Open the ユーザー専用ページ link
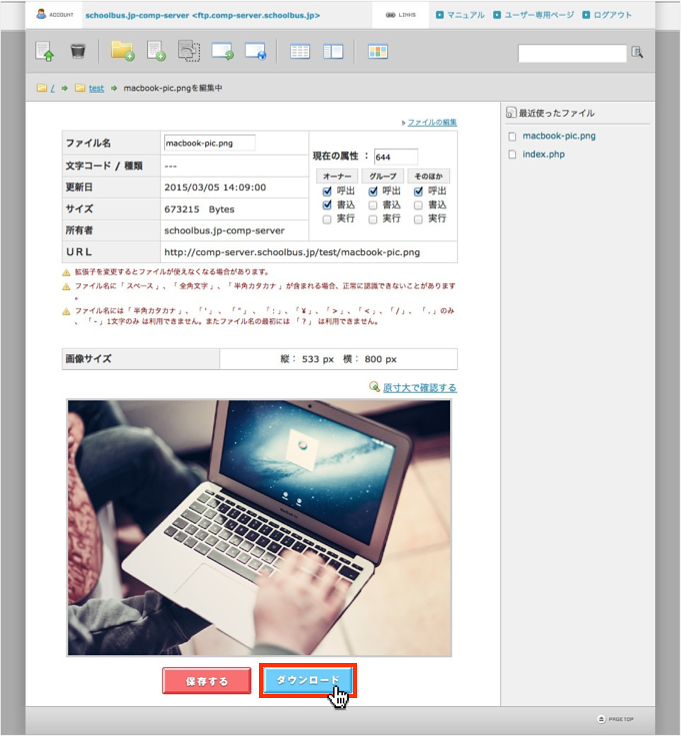The image size is (681, 736). 539,15
